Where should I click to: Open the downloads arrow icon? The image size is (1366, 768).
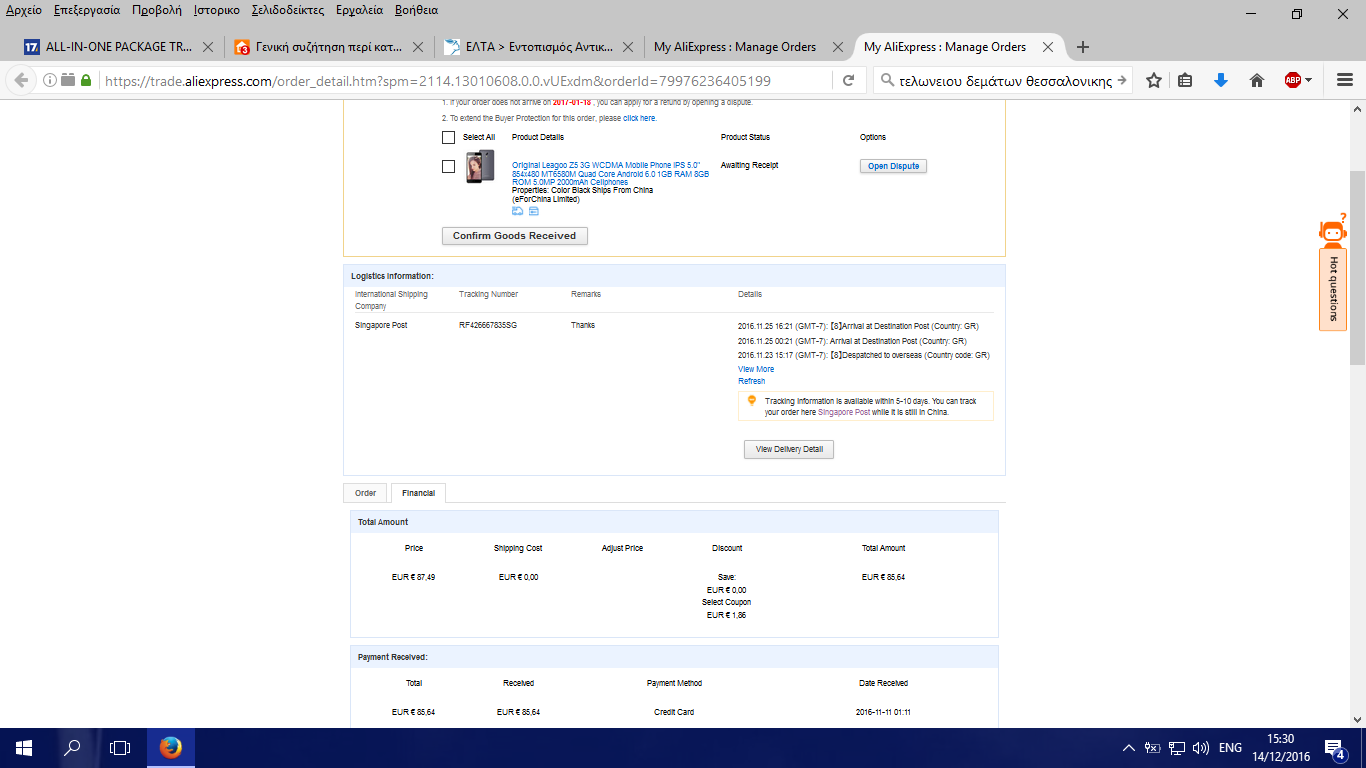[1220, 81]
